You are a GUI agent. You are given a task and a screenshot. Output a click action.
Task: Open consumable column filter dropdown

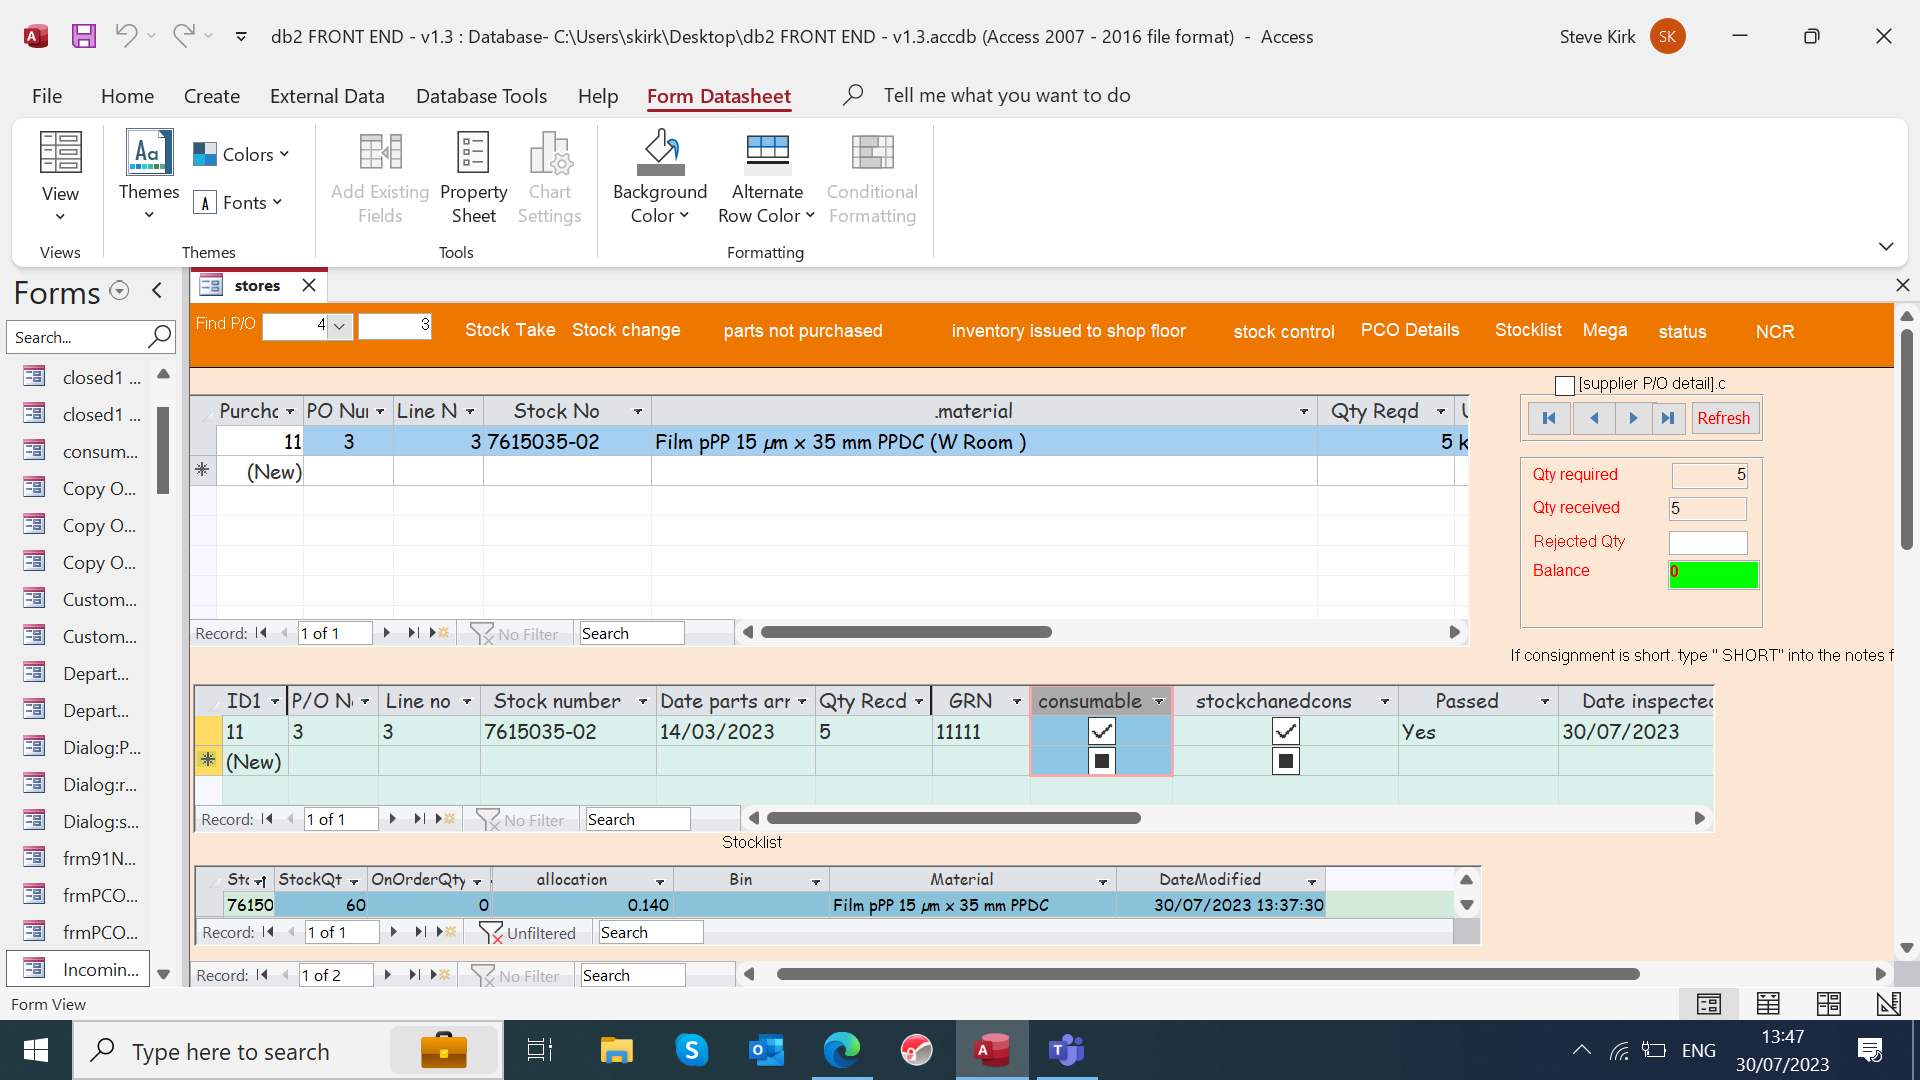click(1158, 701)
